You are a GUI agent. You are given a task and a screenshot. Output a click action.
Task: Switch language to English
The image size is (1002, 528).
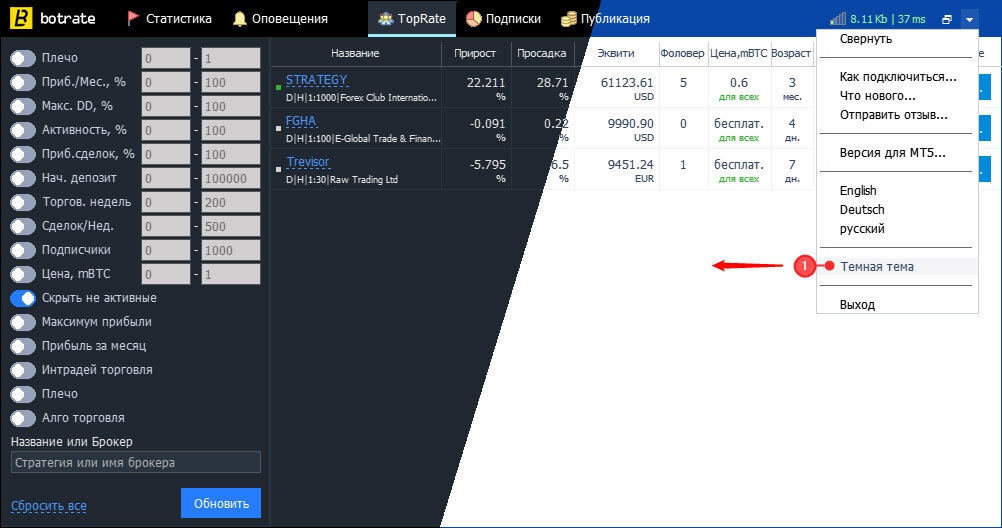(858, 190)
